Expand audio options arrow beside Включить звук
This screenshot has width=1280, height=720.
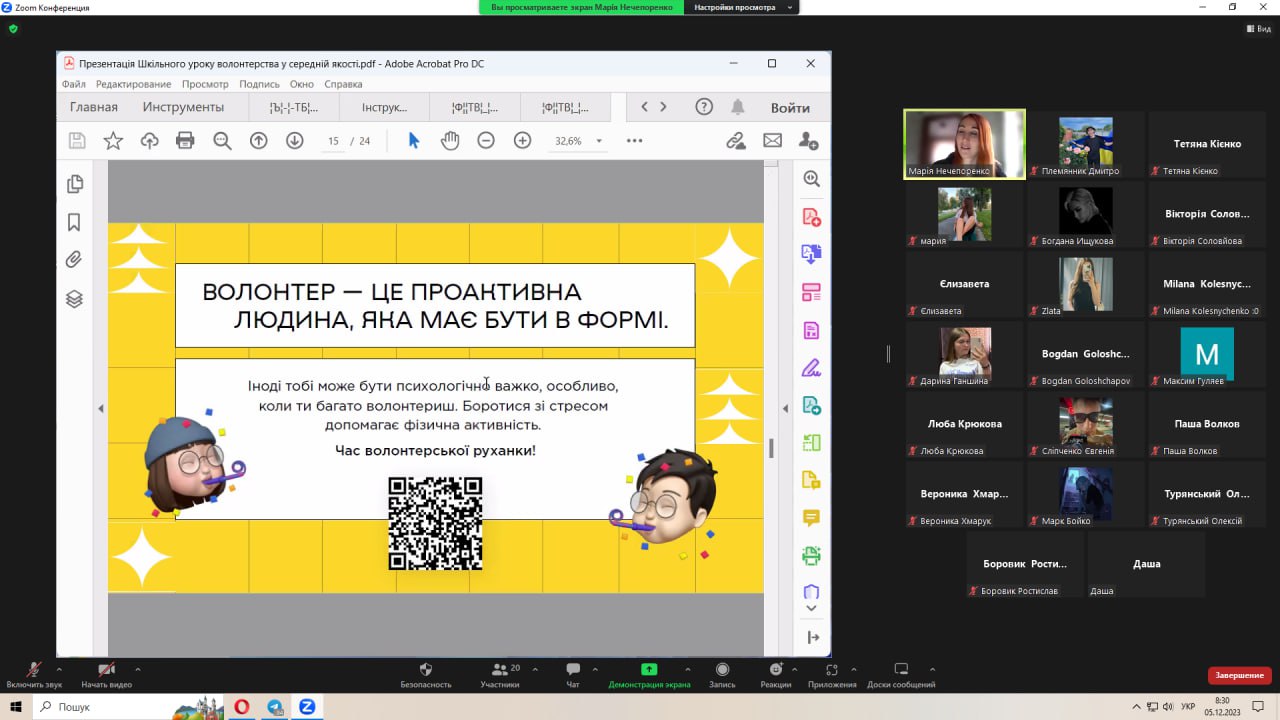click(59, 669)
